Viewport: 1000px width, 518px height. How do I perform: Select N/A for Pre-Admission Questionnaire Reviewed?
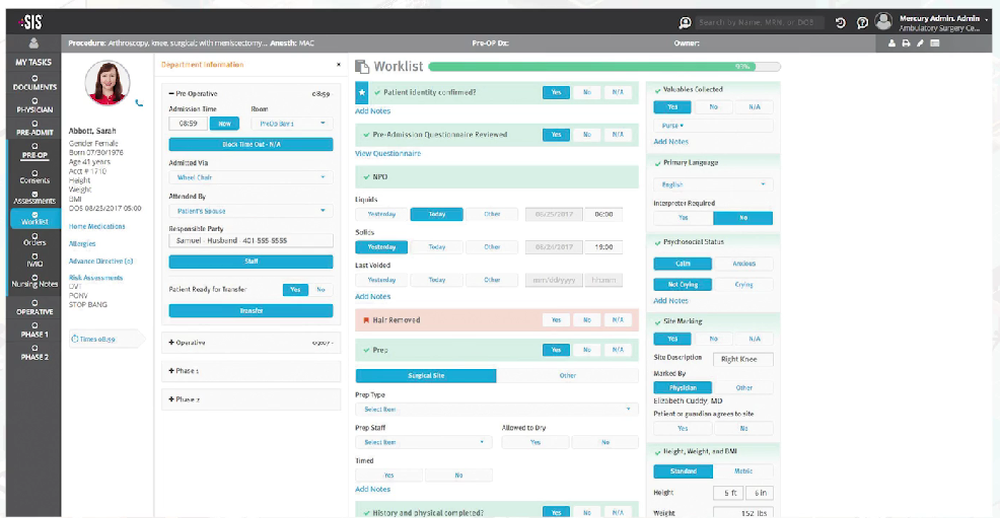tap(618, 135)
